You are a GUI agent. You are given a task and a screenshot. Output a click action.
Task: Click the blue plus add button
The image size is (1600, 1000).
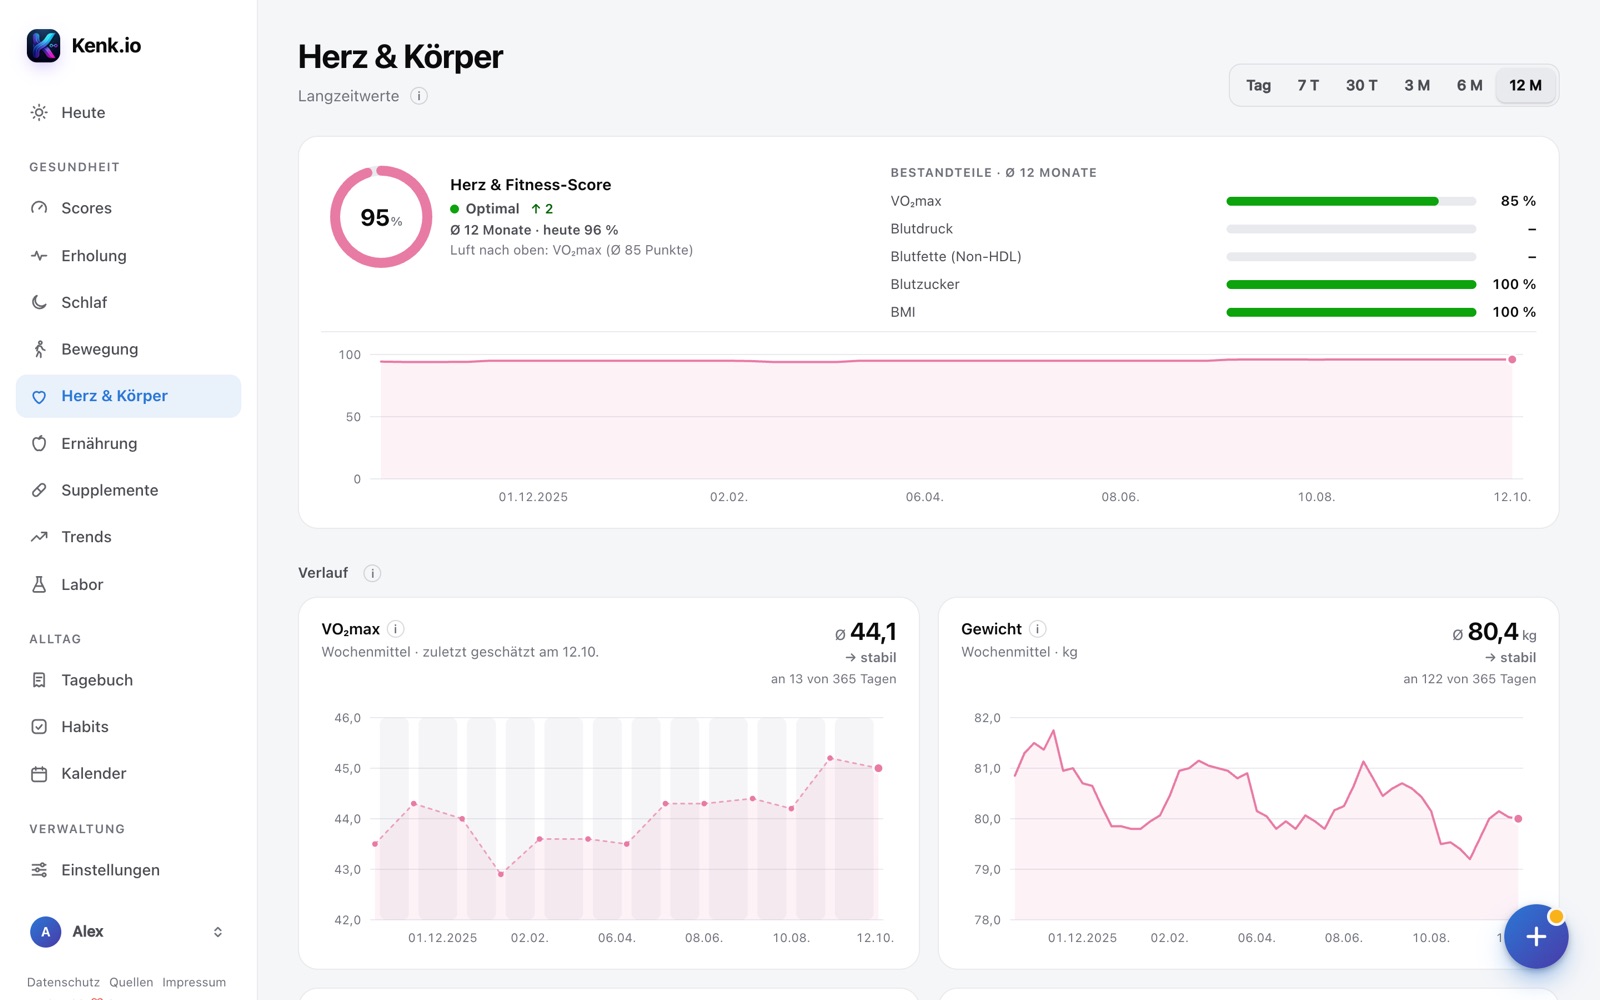(x=1536, y=936)
